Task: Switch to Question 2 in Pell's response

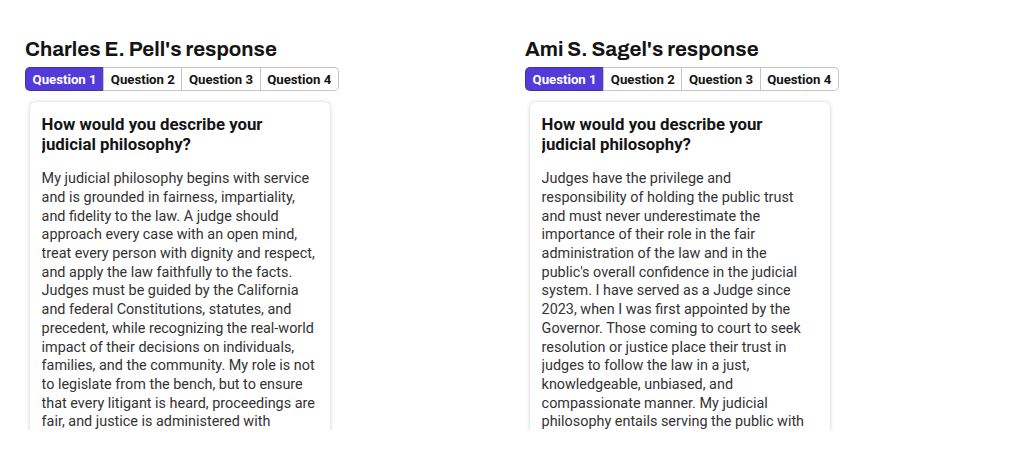Action: (x=142, y=80)
